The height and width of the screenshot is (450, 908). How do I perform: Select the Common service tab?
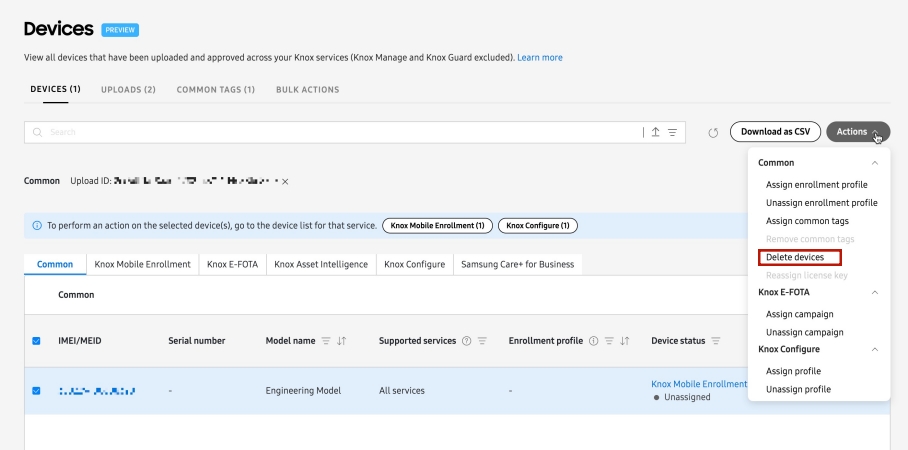click(x=55, y=264)
